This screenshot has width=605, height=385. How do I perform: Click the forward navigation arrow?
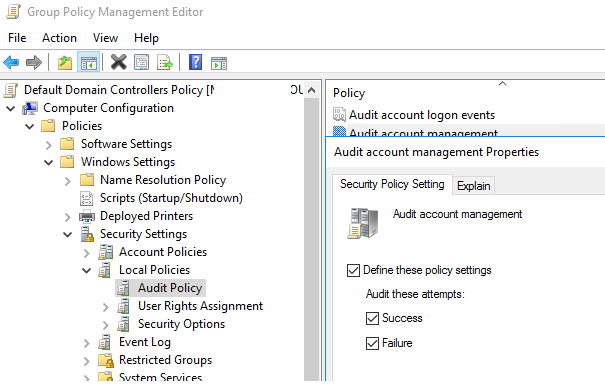[34, 62]
